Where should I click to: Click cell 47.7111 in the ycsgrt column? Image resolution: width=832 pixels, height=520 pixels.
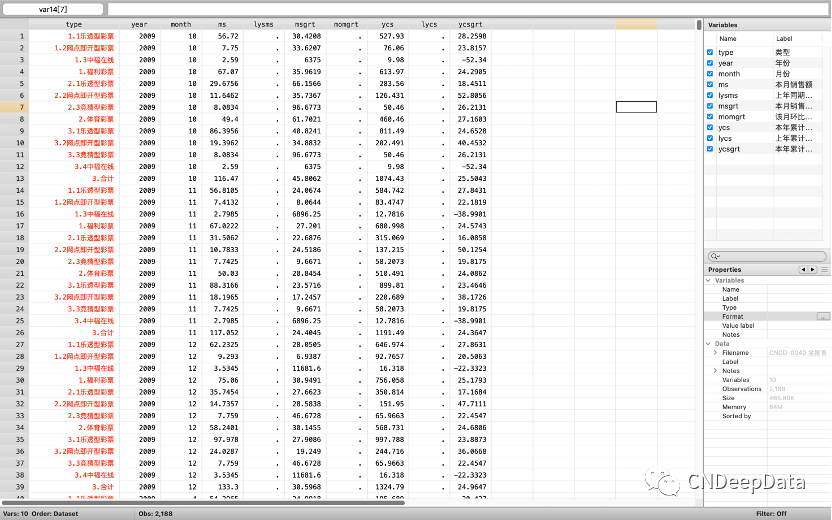(x=471, y=404)
